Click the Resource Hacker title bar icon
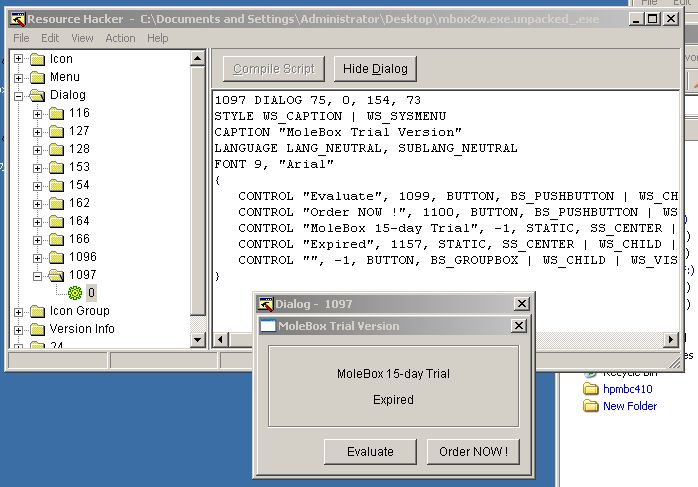The height and width of the screenshot is (487, 698). click(18, 19)
